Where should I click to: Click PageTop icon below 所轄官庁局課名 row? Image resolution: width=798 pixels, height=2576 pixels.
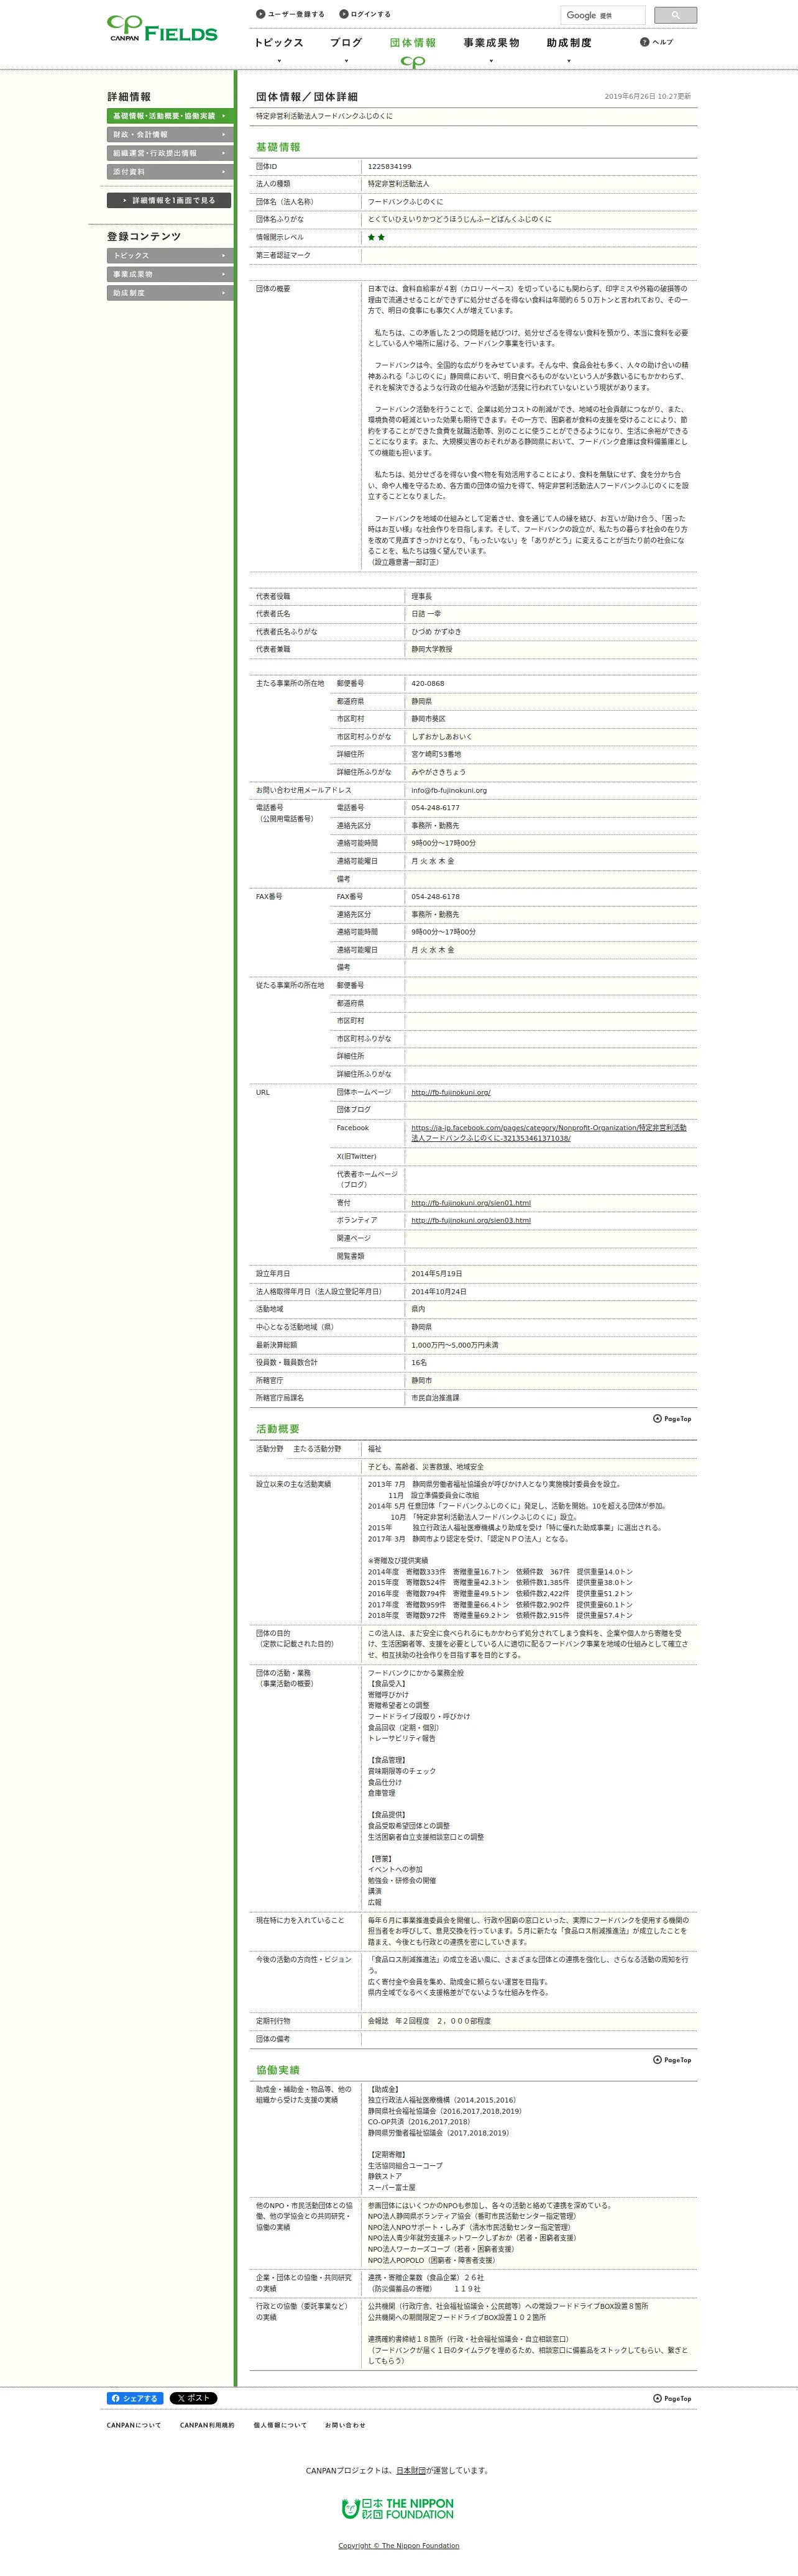pos(672,1418)
